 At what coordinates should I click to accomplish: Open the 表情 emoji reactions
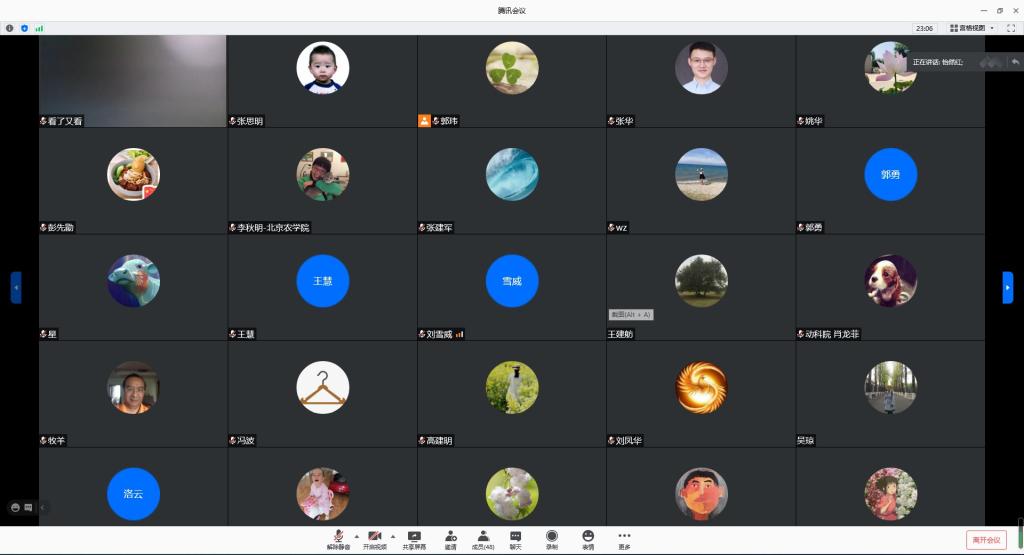tap(588, 538)
